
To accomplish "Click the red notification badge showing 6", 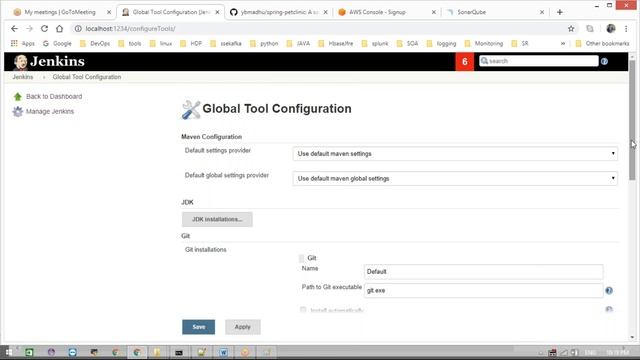I will tap(464, 62).
